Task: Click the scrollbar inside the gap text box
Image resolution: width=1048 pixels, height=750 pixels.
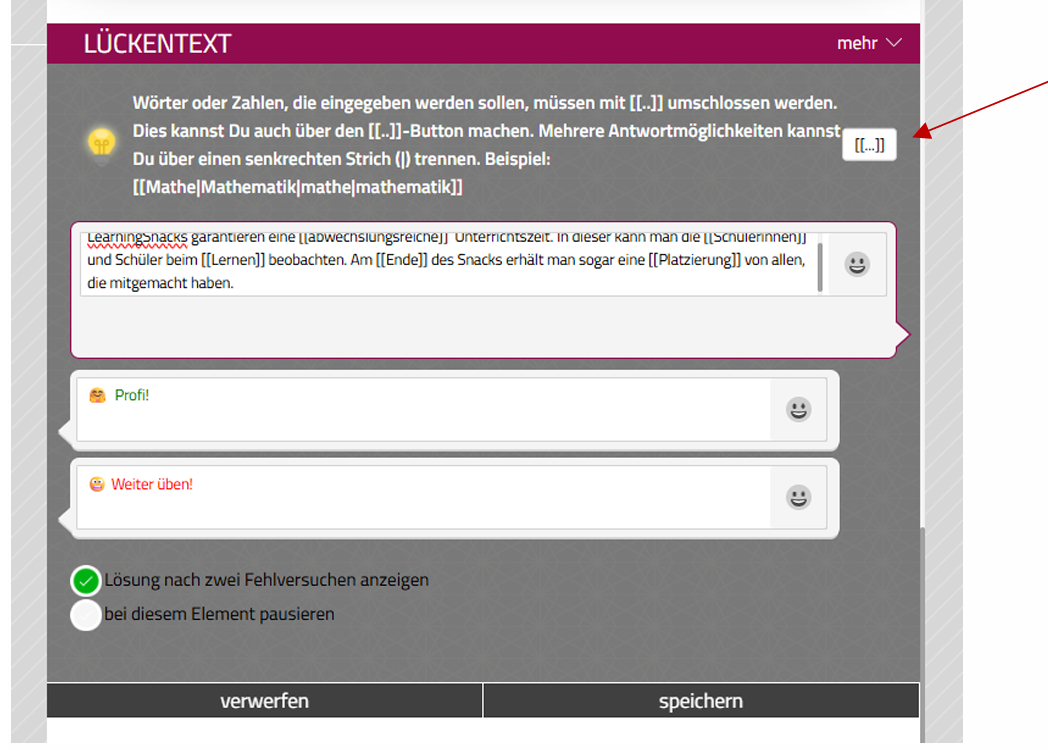Action: (821, 265)
